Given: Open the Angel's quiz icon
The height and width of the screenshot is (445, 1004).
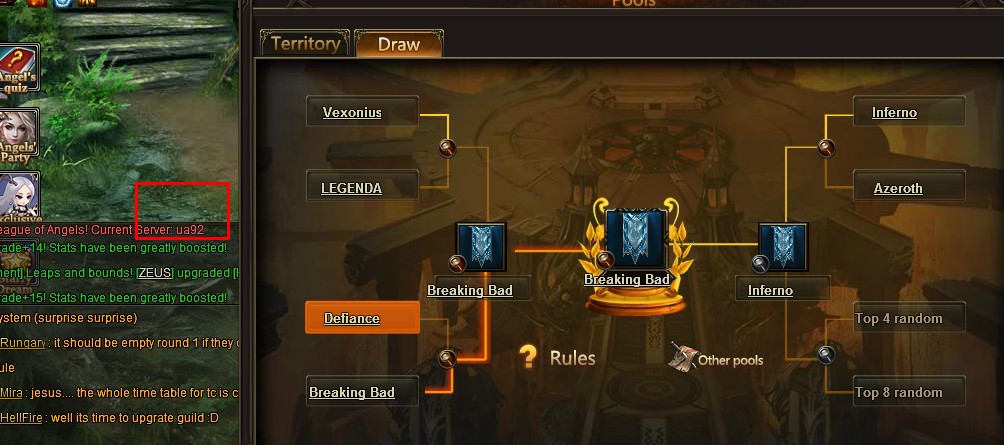Looking at the screenshot, I should click(x=17, y=69).
